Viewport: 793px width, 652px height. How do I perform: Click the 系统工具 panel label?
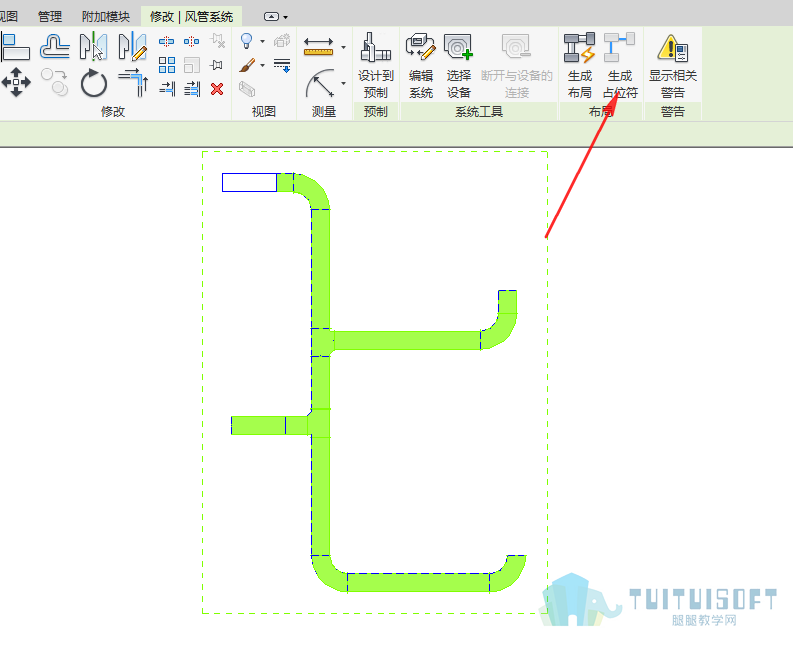pos(478,111)
